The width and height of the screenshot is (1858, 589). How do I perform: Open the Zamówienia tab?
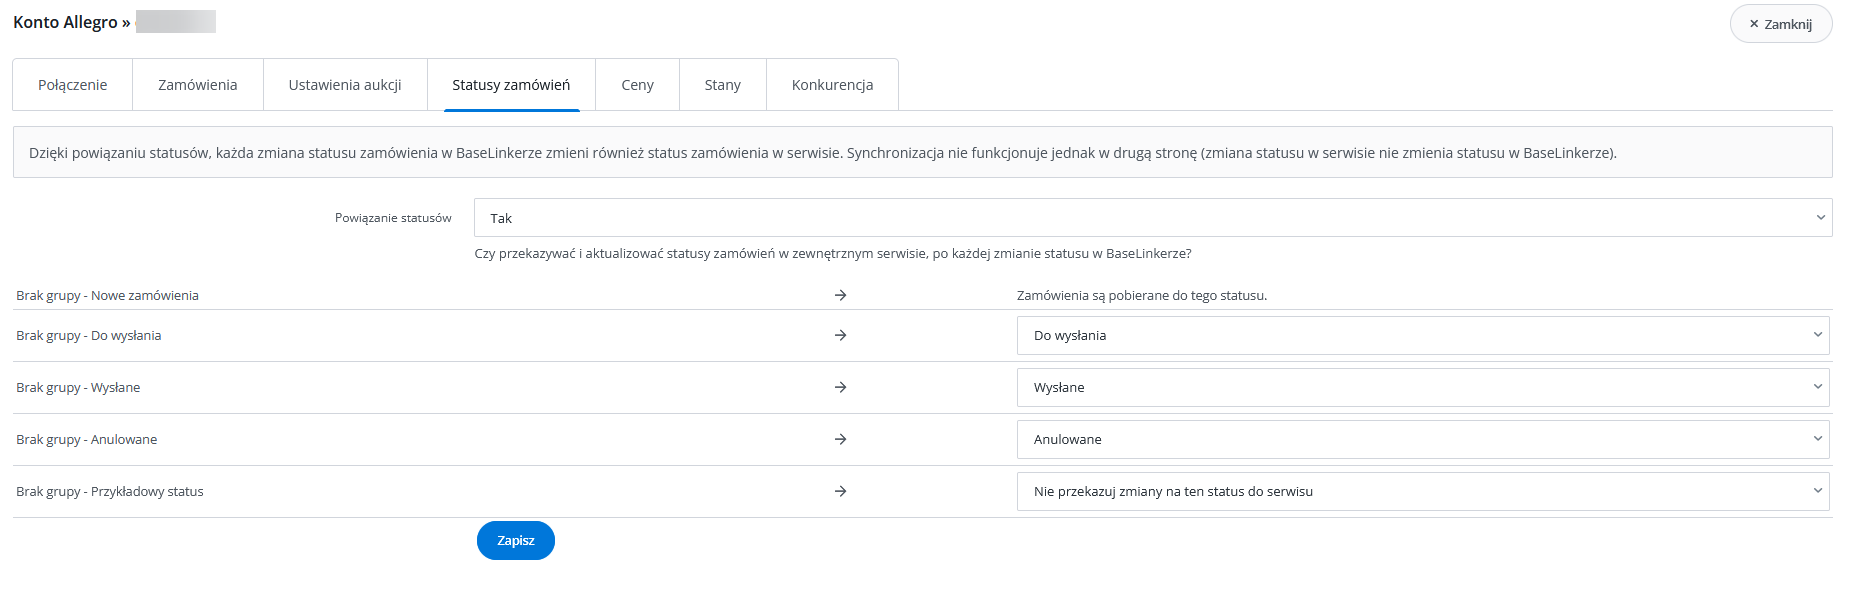[x=197, y=85]
